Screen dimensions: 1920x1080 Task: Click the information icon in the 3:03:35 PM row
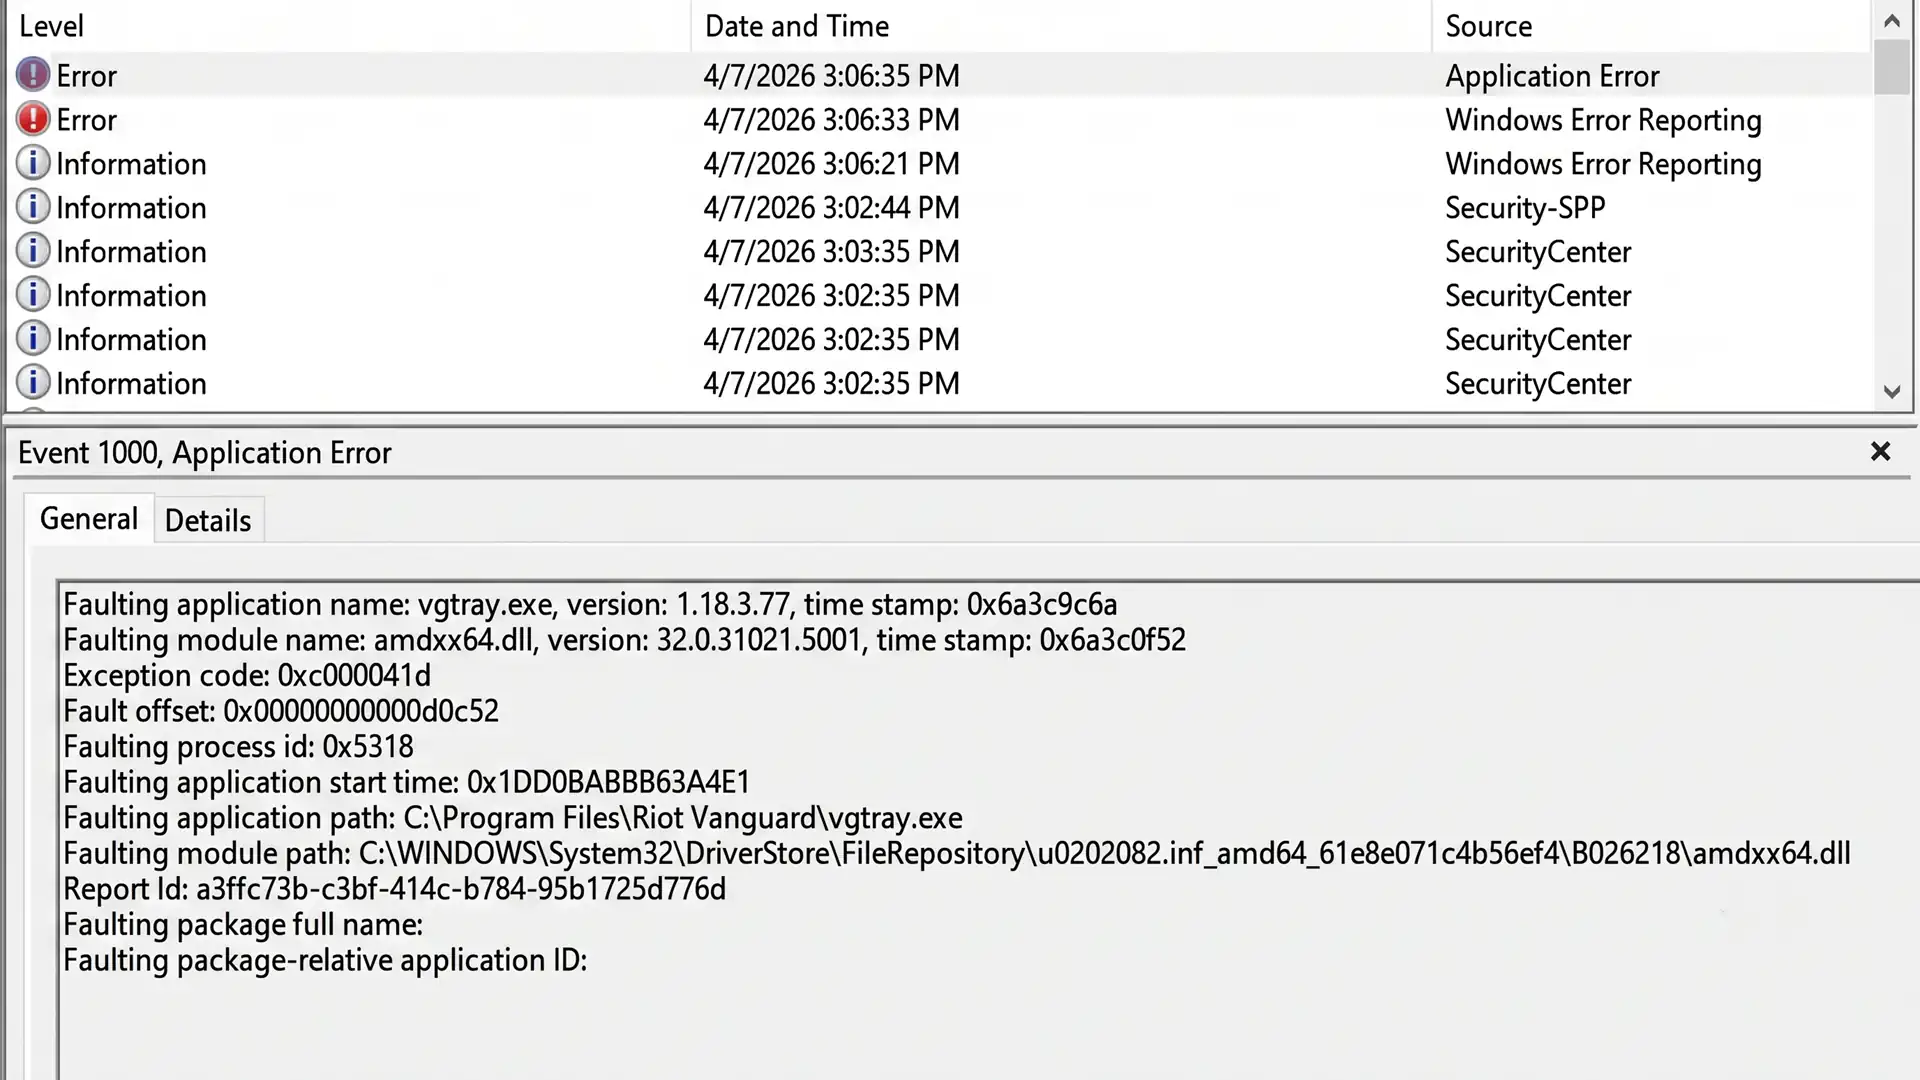[x=33, y=251]
